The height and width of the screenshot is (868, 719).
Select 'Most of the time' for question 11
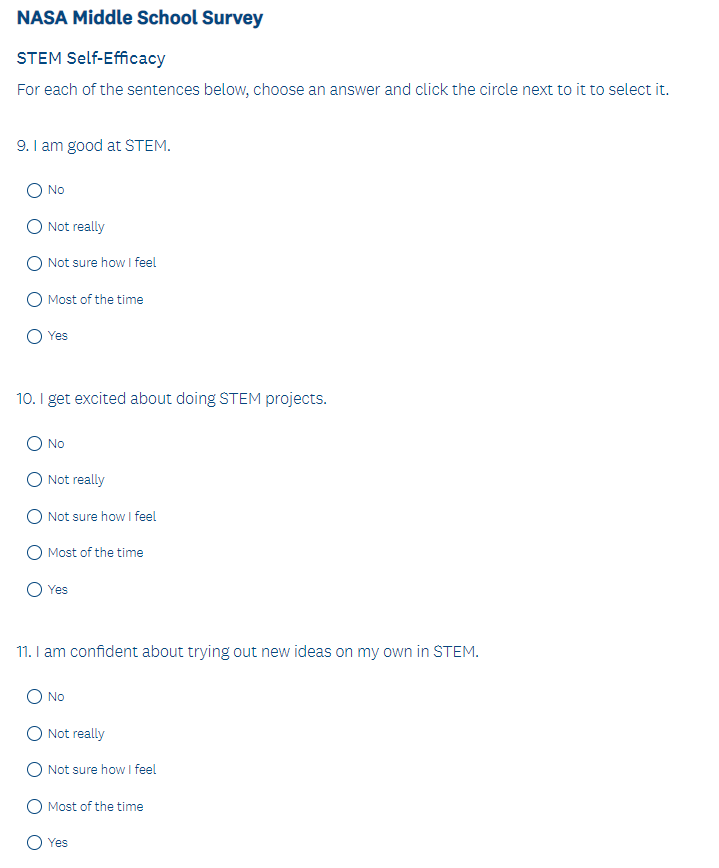pyautogui.click(x=35, y=806)
